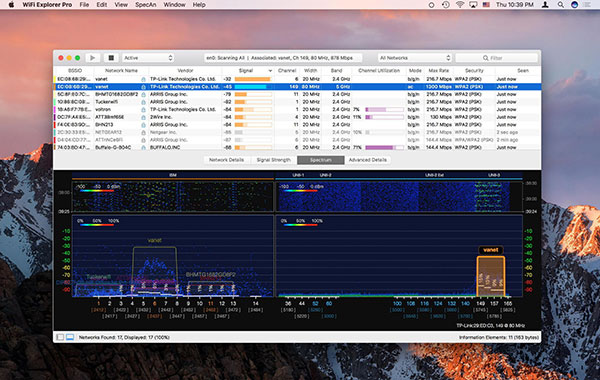Screen dimensions: 600x380
Task: Open Siri from the menu bar
Action: coord(574,5)
